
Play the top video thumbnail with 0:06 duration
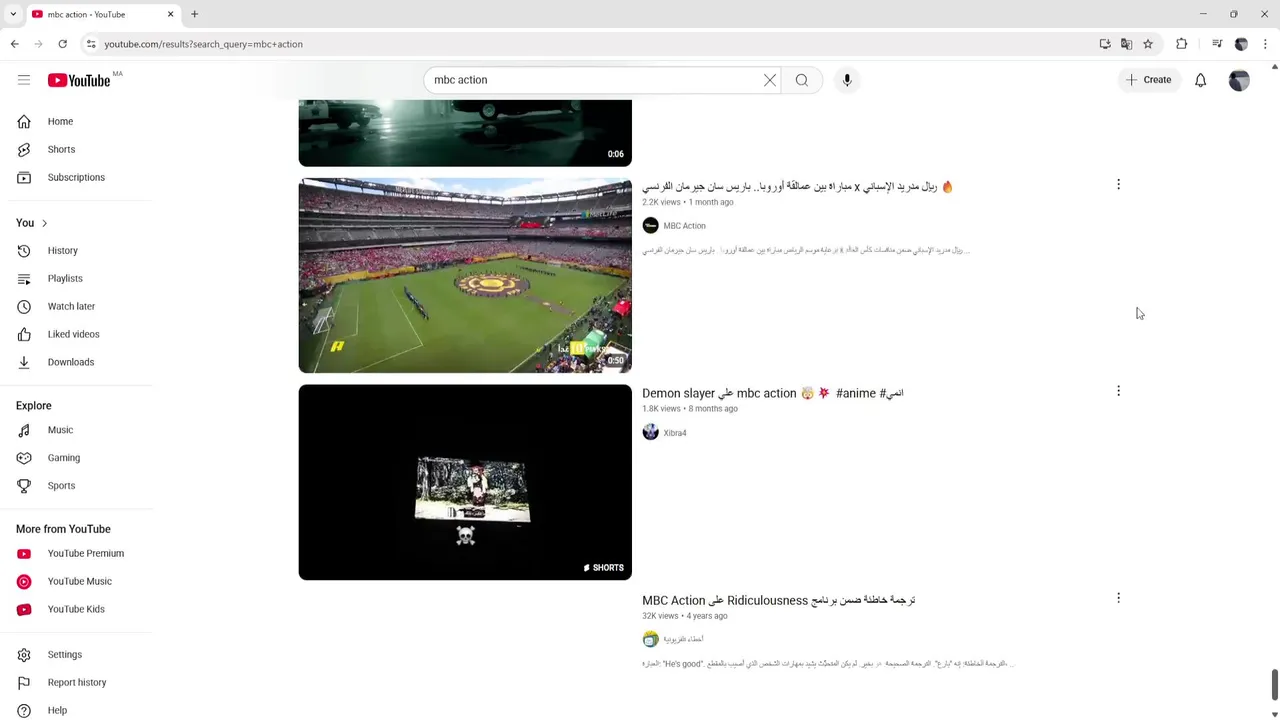click(465, 133)
